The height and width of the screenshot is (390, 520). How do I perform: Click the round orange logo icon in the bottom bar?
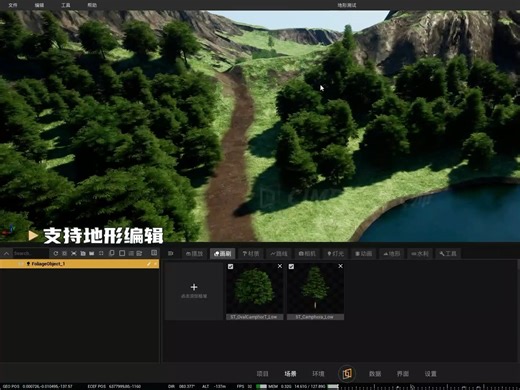pos(347,374)
